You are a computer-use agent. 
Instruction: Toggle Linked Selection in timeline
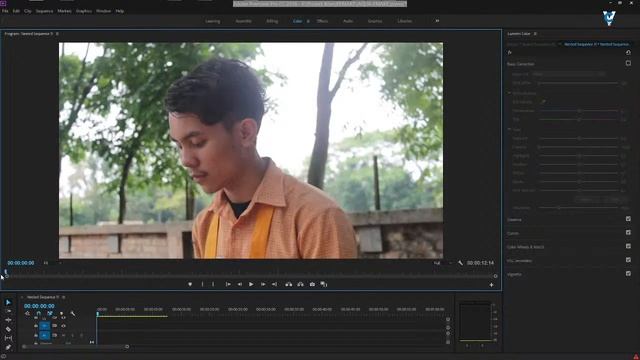pos(50,313)
